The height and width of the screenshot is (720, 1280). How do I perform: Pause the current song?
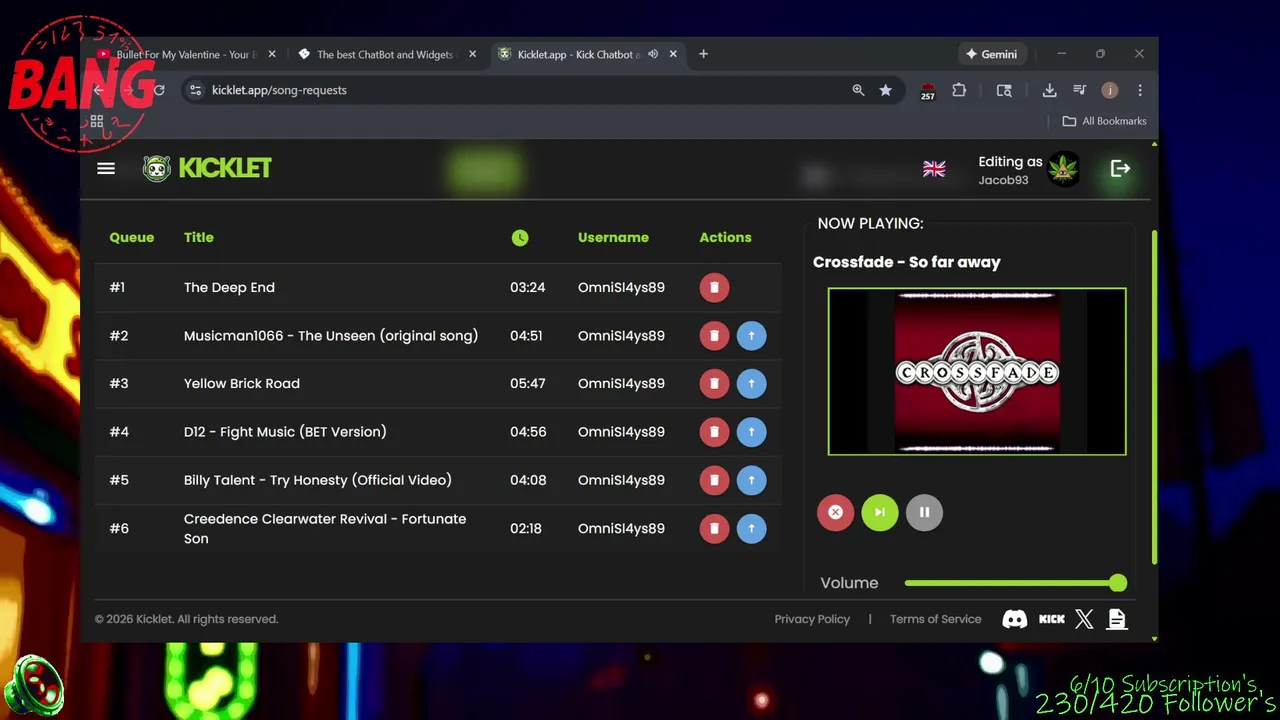(924, 512)
